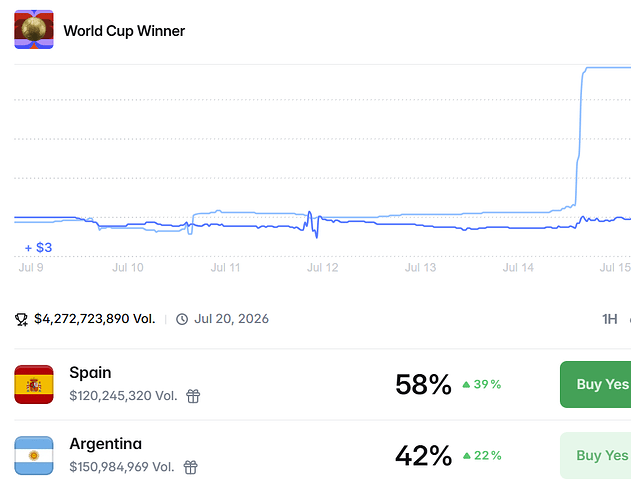Click the Jul 20, 2026 end date
The height and width of the screenshot is (500, 631).
tap(231, 319)
